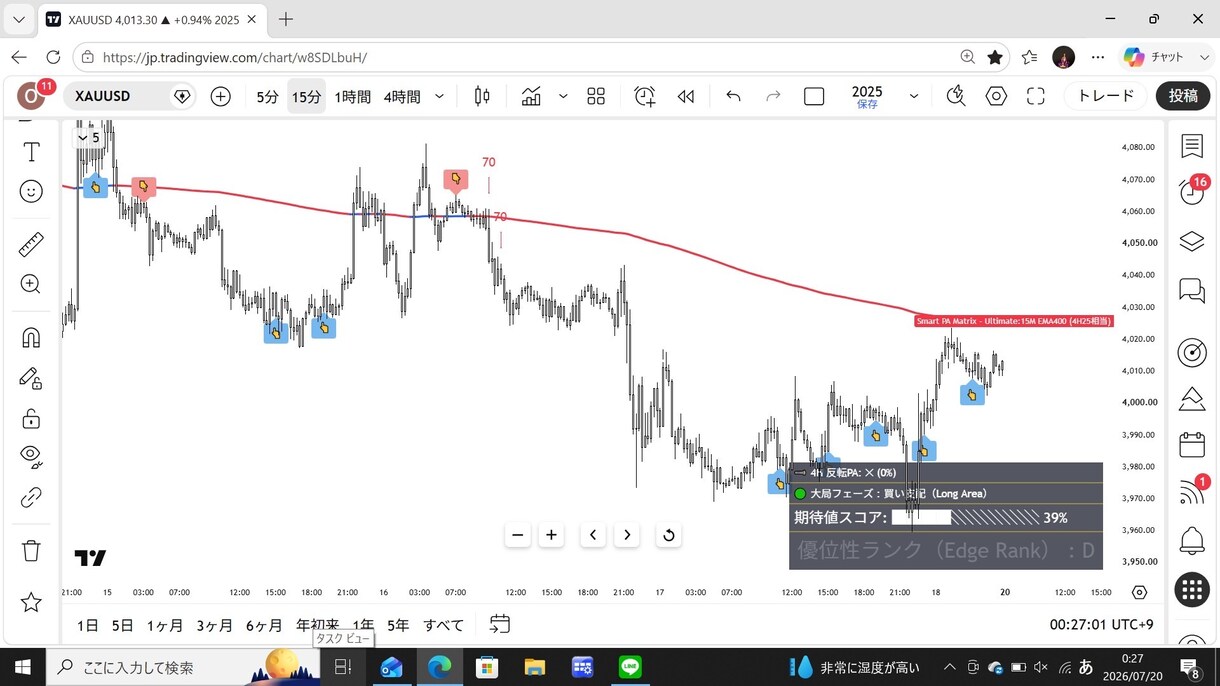
Task: Switch to 4時間 timeframe
Action: coord(402,96)
